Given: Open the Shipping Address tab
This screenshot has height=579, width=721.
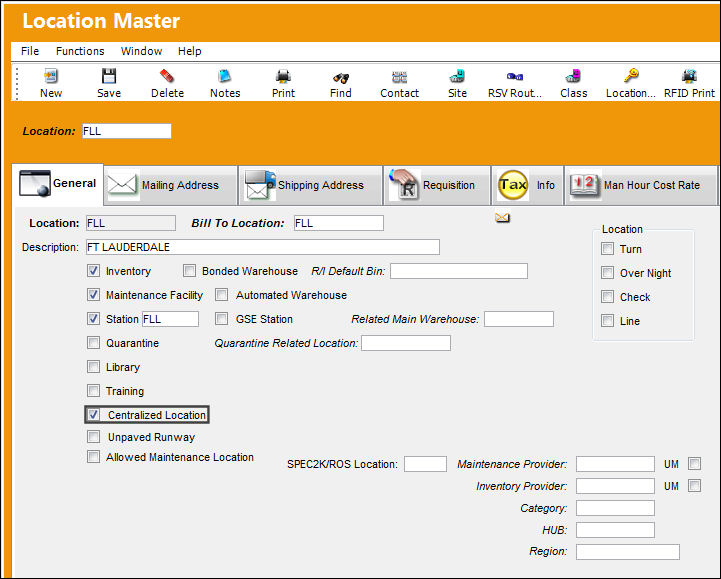Looking at the screenshot, I should [x=310, y=185].
